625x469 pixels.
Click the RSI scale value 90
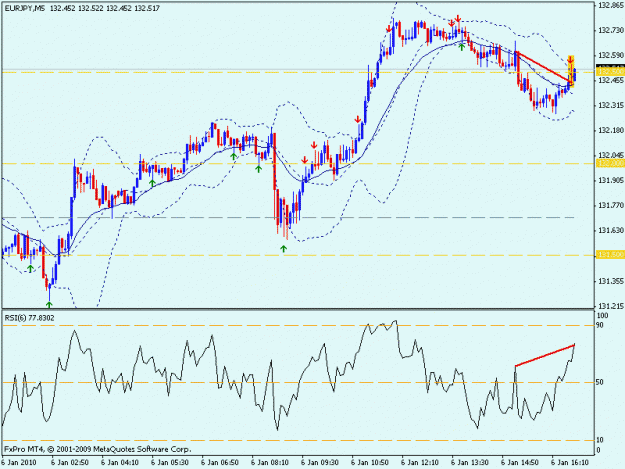coord(601,325)
